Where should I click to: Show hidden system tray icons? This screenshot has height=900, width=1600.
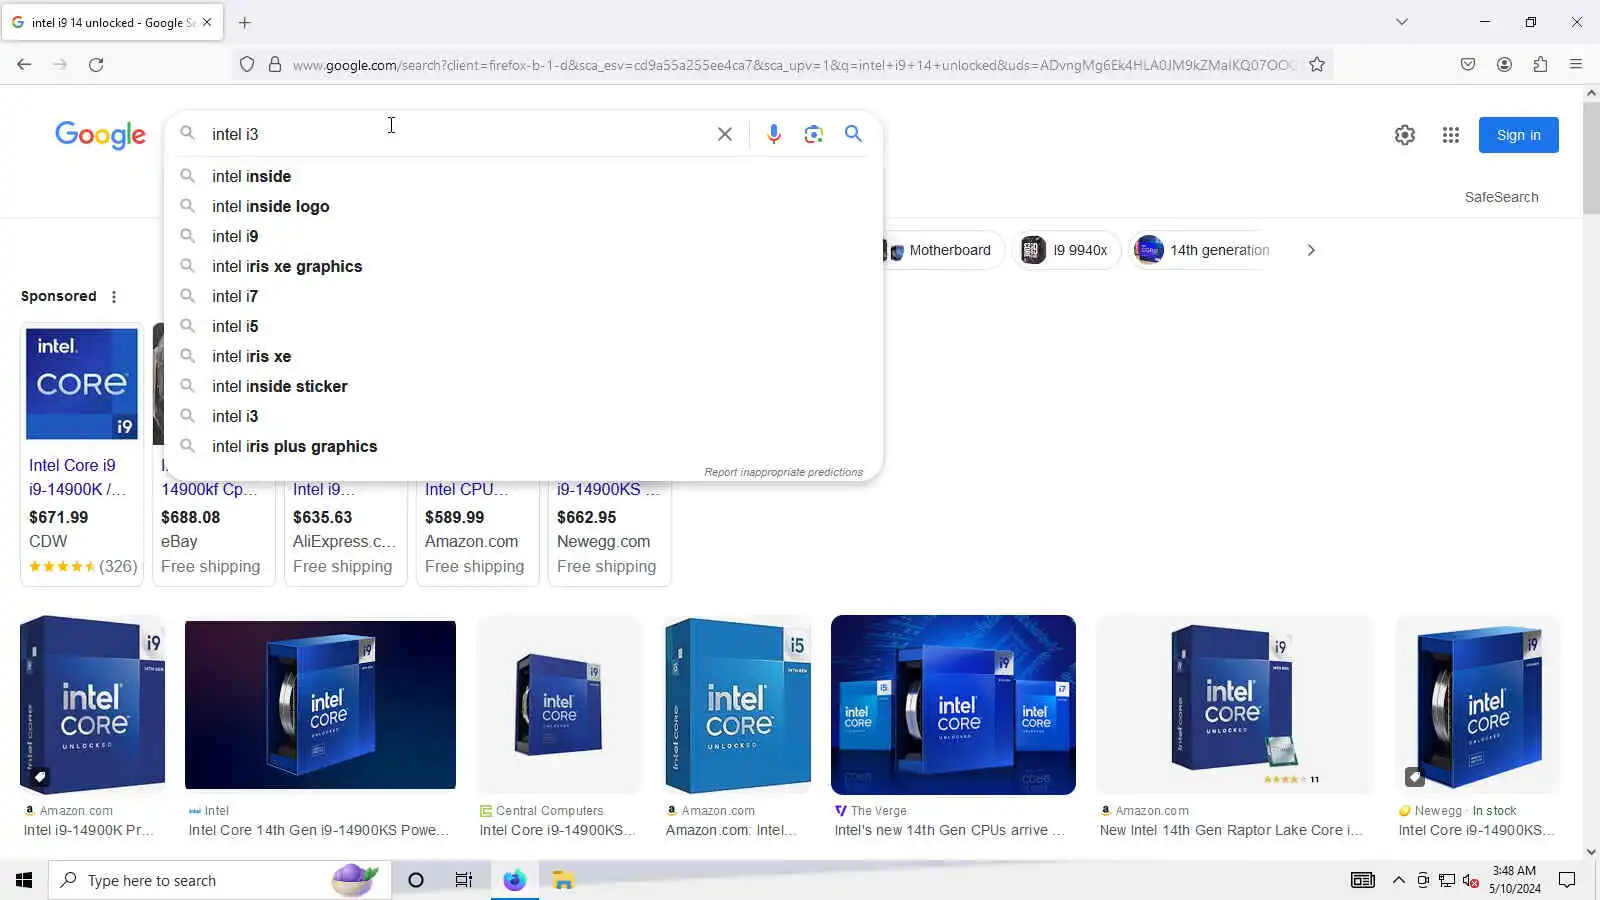point(1399,880)
